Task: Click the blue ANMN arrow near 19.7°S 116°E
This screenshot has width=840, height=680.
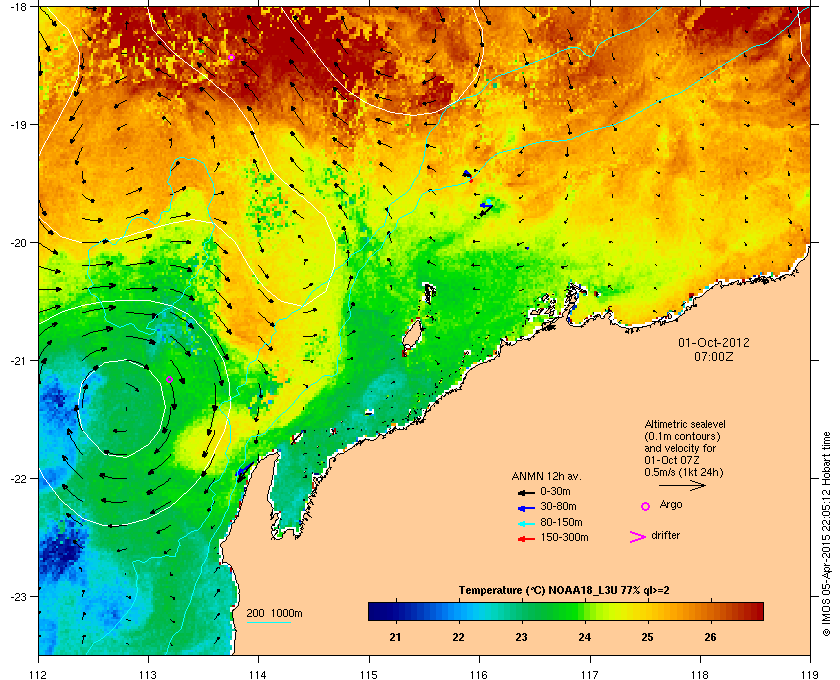Action: (x=486, y=205)
